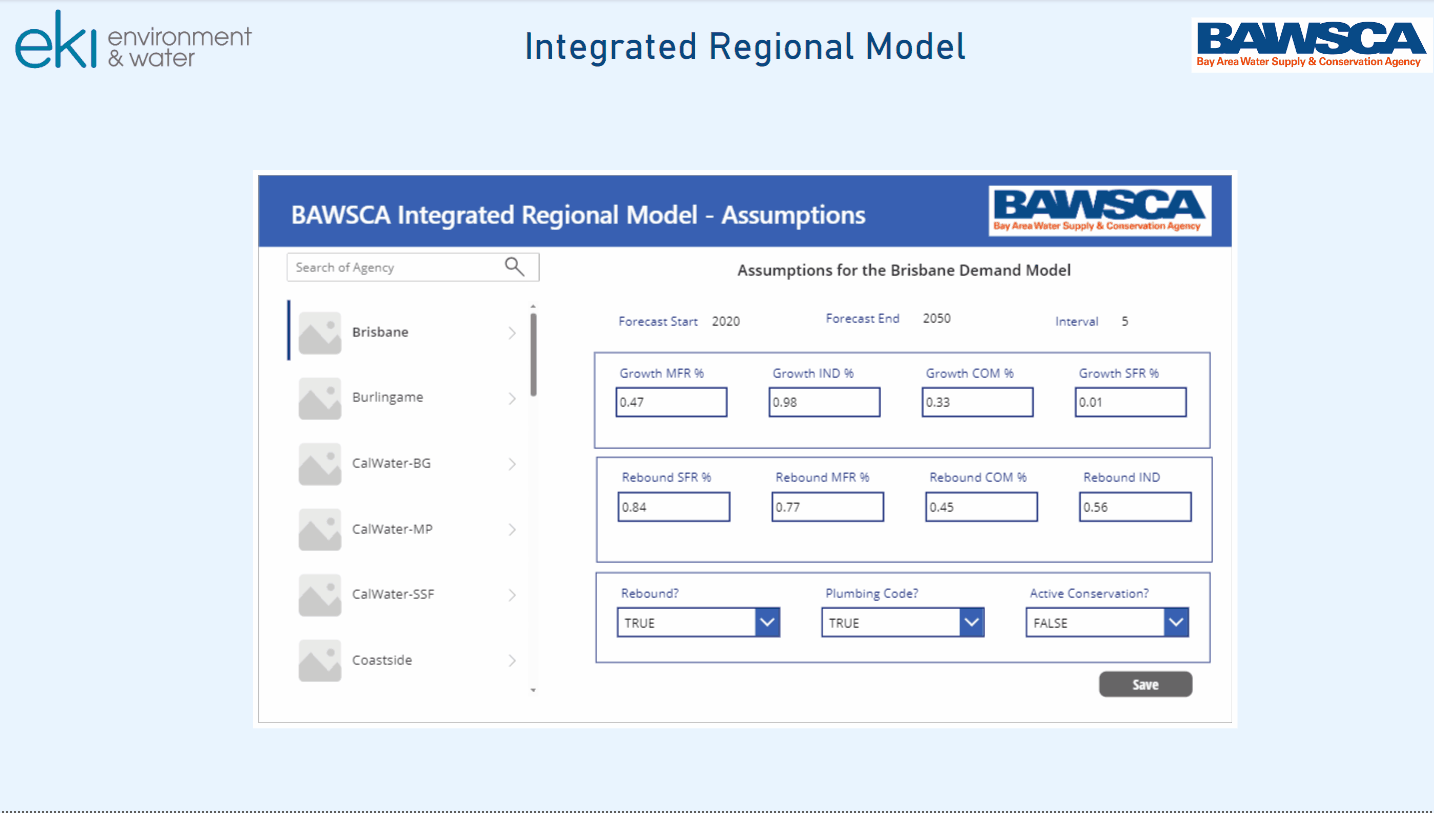
Task: Click the Interval value 5
Action: (x=1125, y=321)
